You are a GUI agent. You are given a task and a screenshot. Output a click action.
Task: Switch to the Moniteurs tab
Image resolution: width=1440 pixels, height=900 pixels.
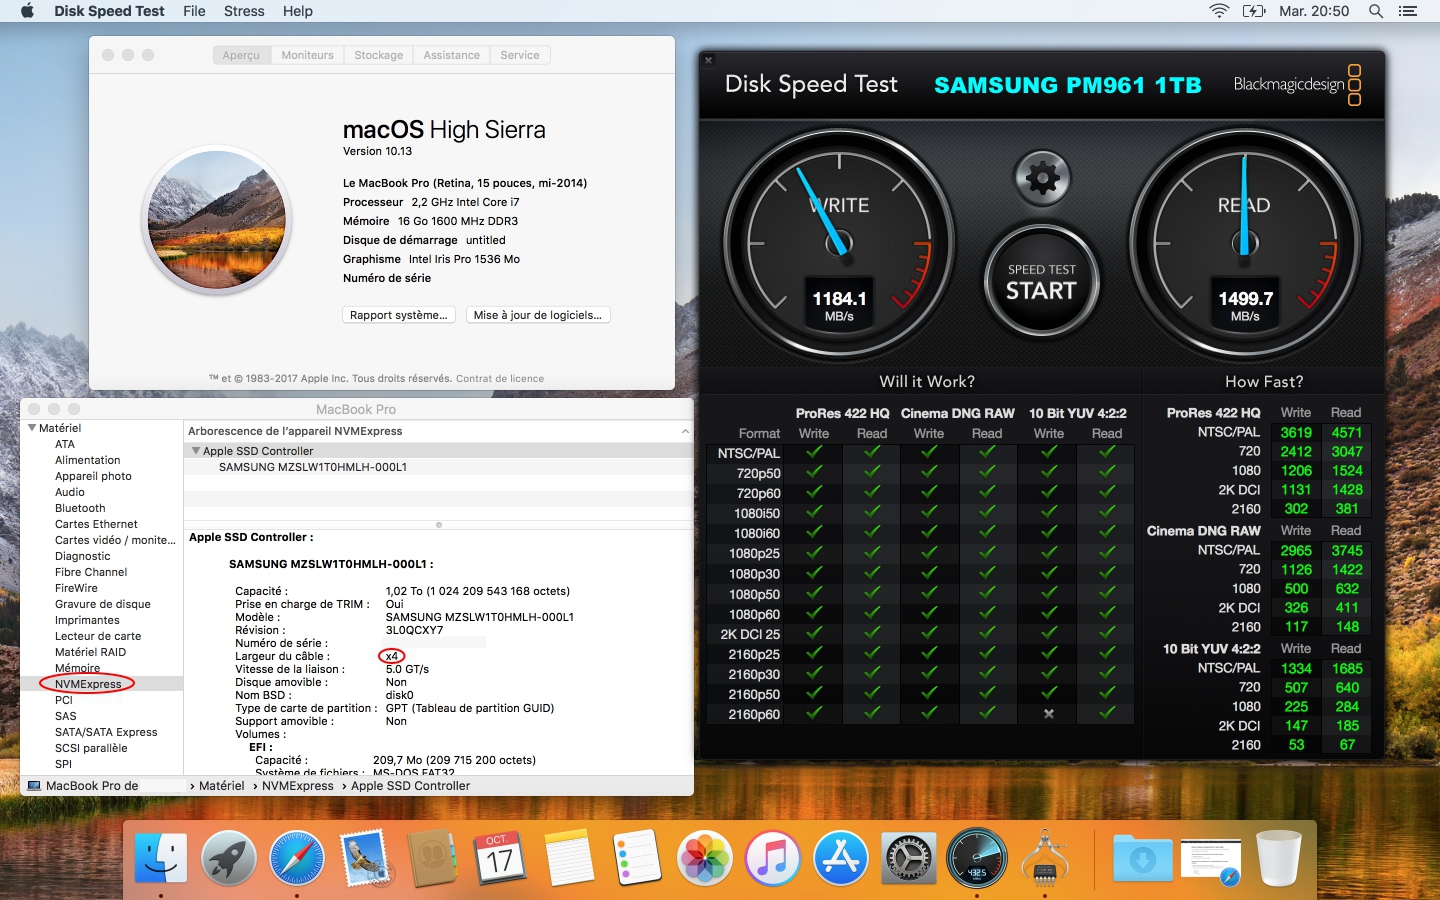click(x=307, y=55)
